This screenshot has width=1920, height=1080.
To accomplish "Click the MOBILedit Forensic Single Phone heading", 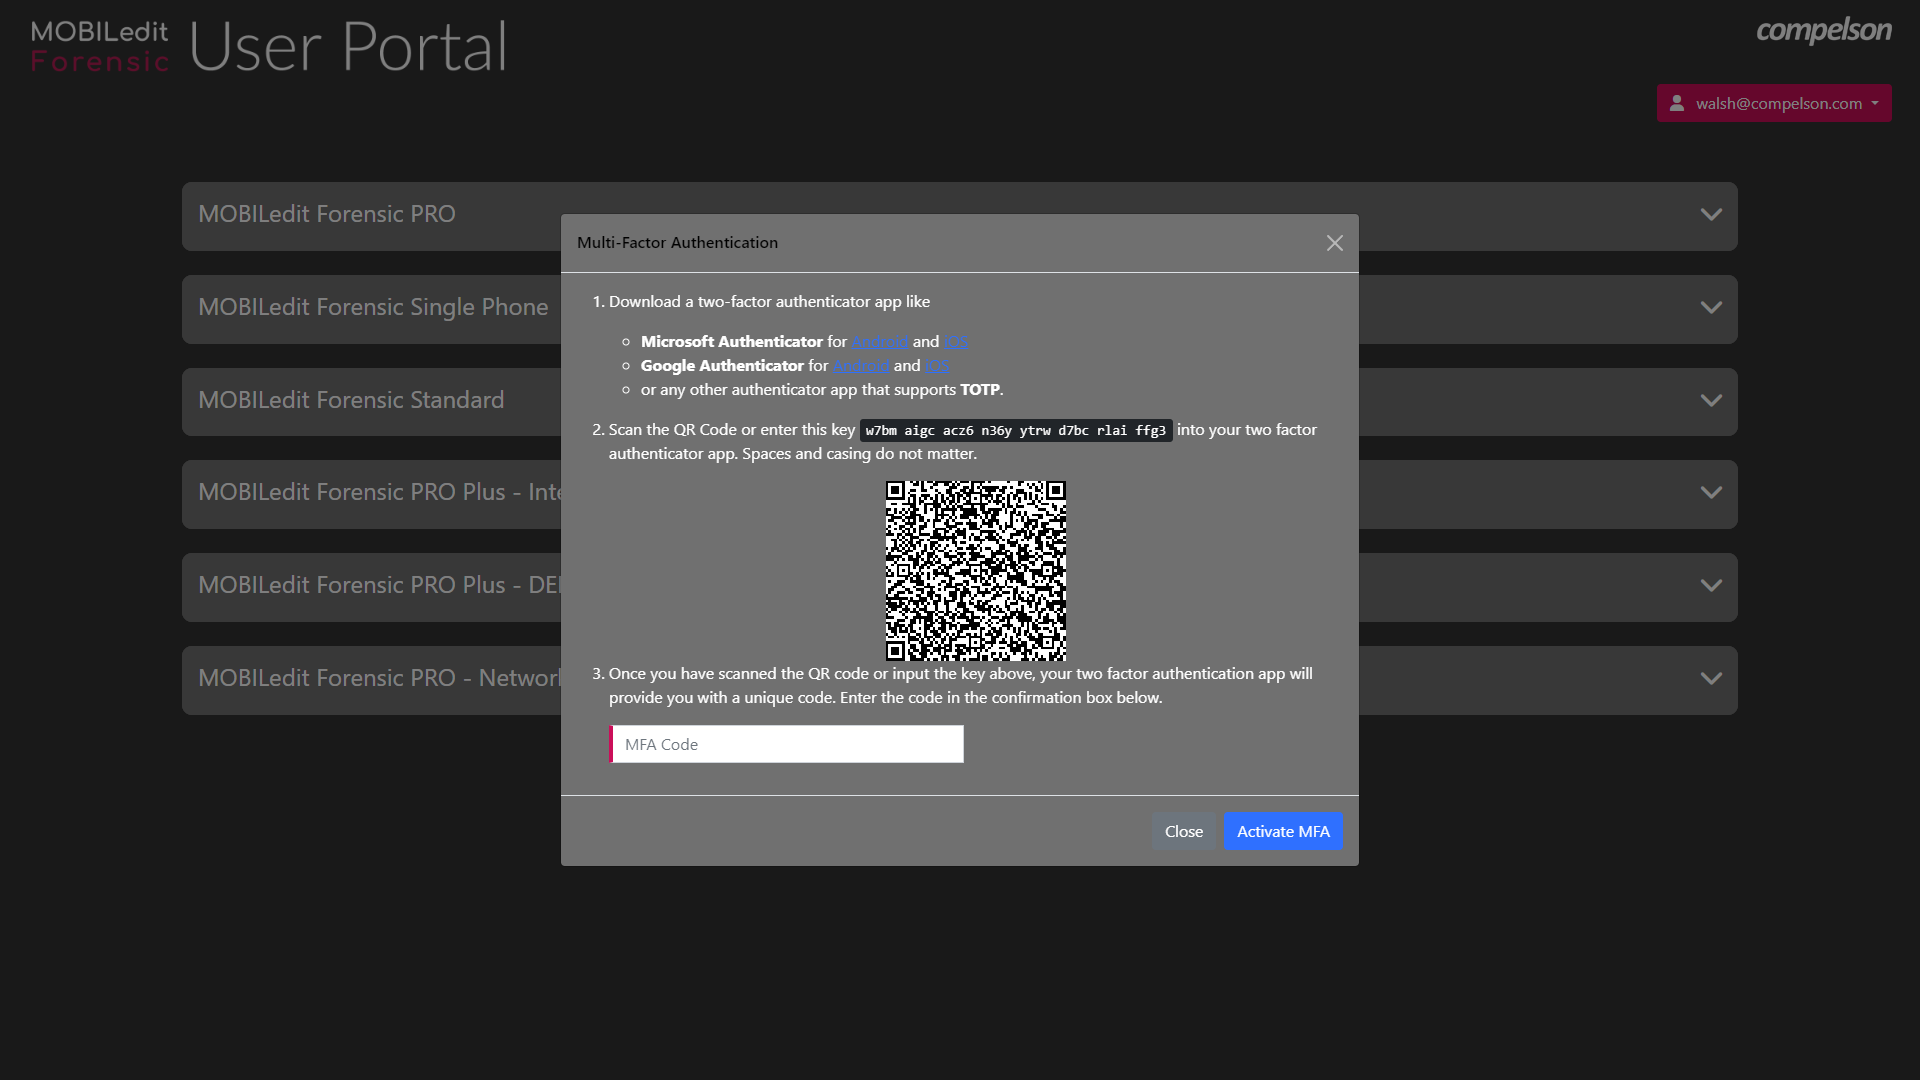I will tap(373, 307).
